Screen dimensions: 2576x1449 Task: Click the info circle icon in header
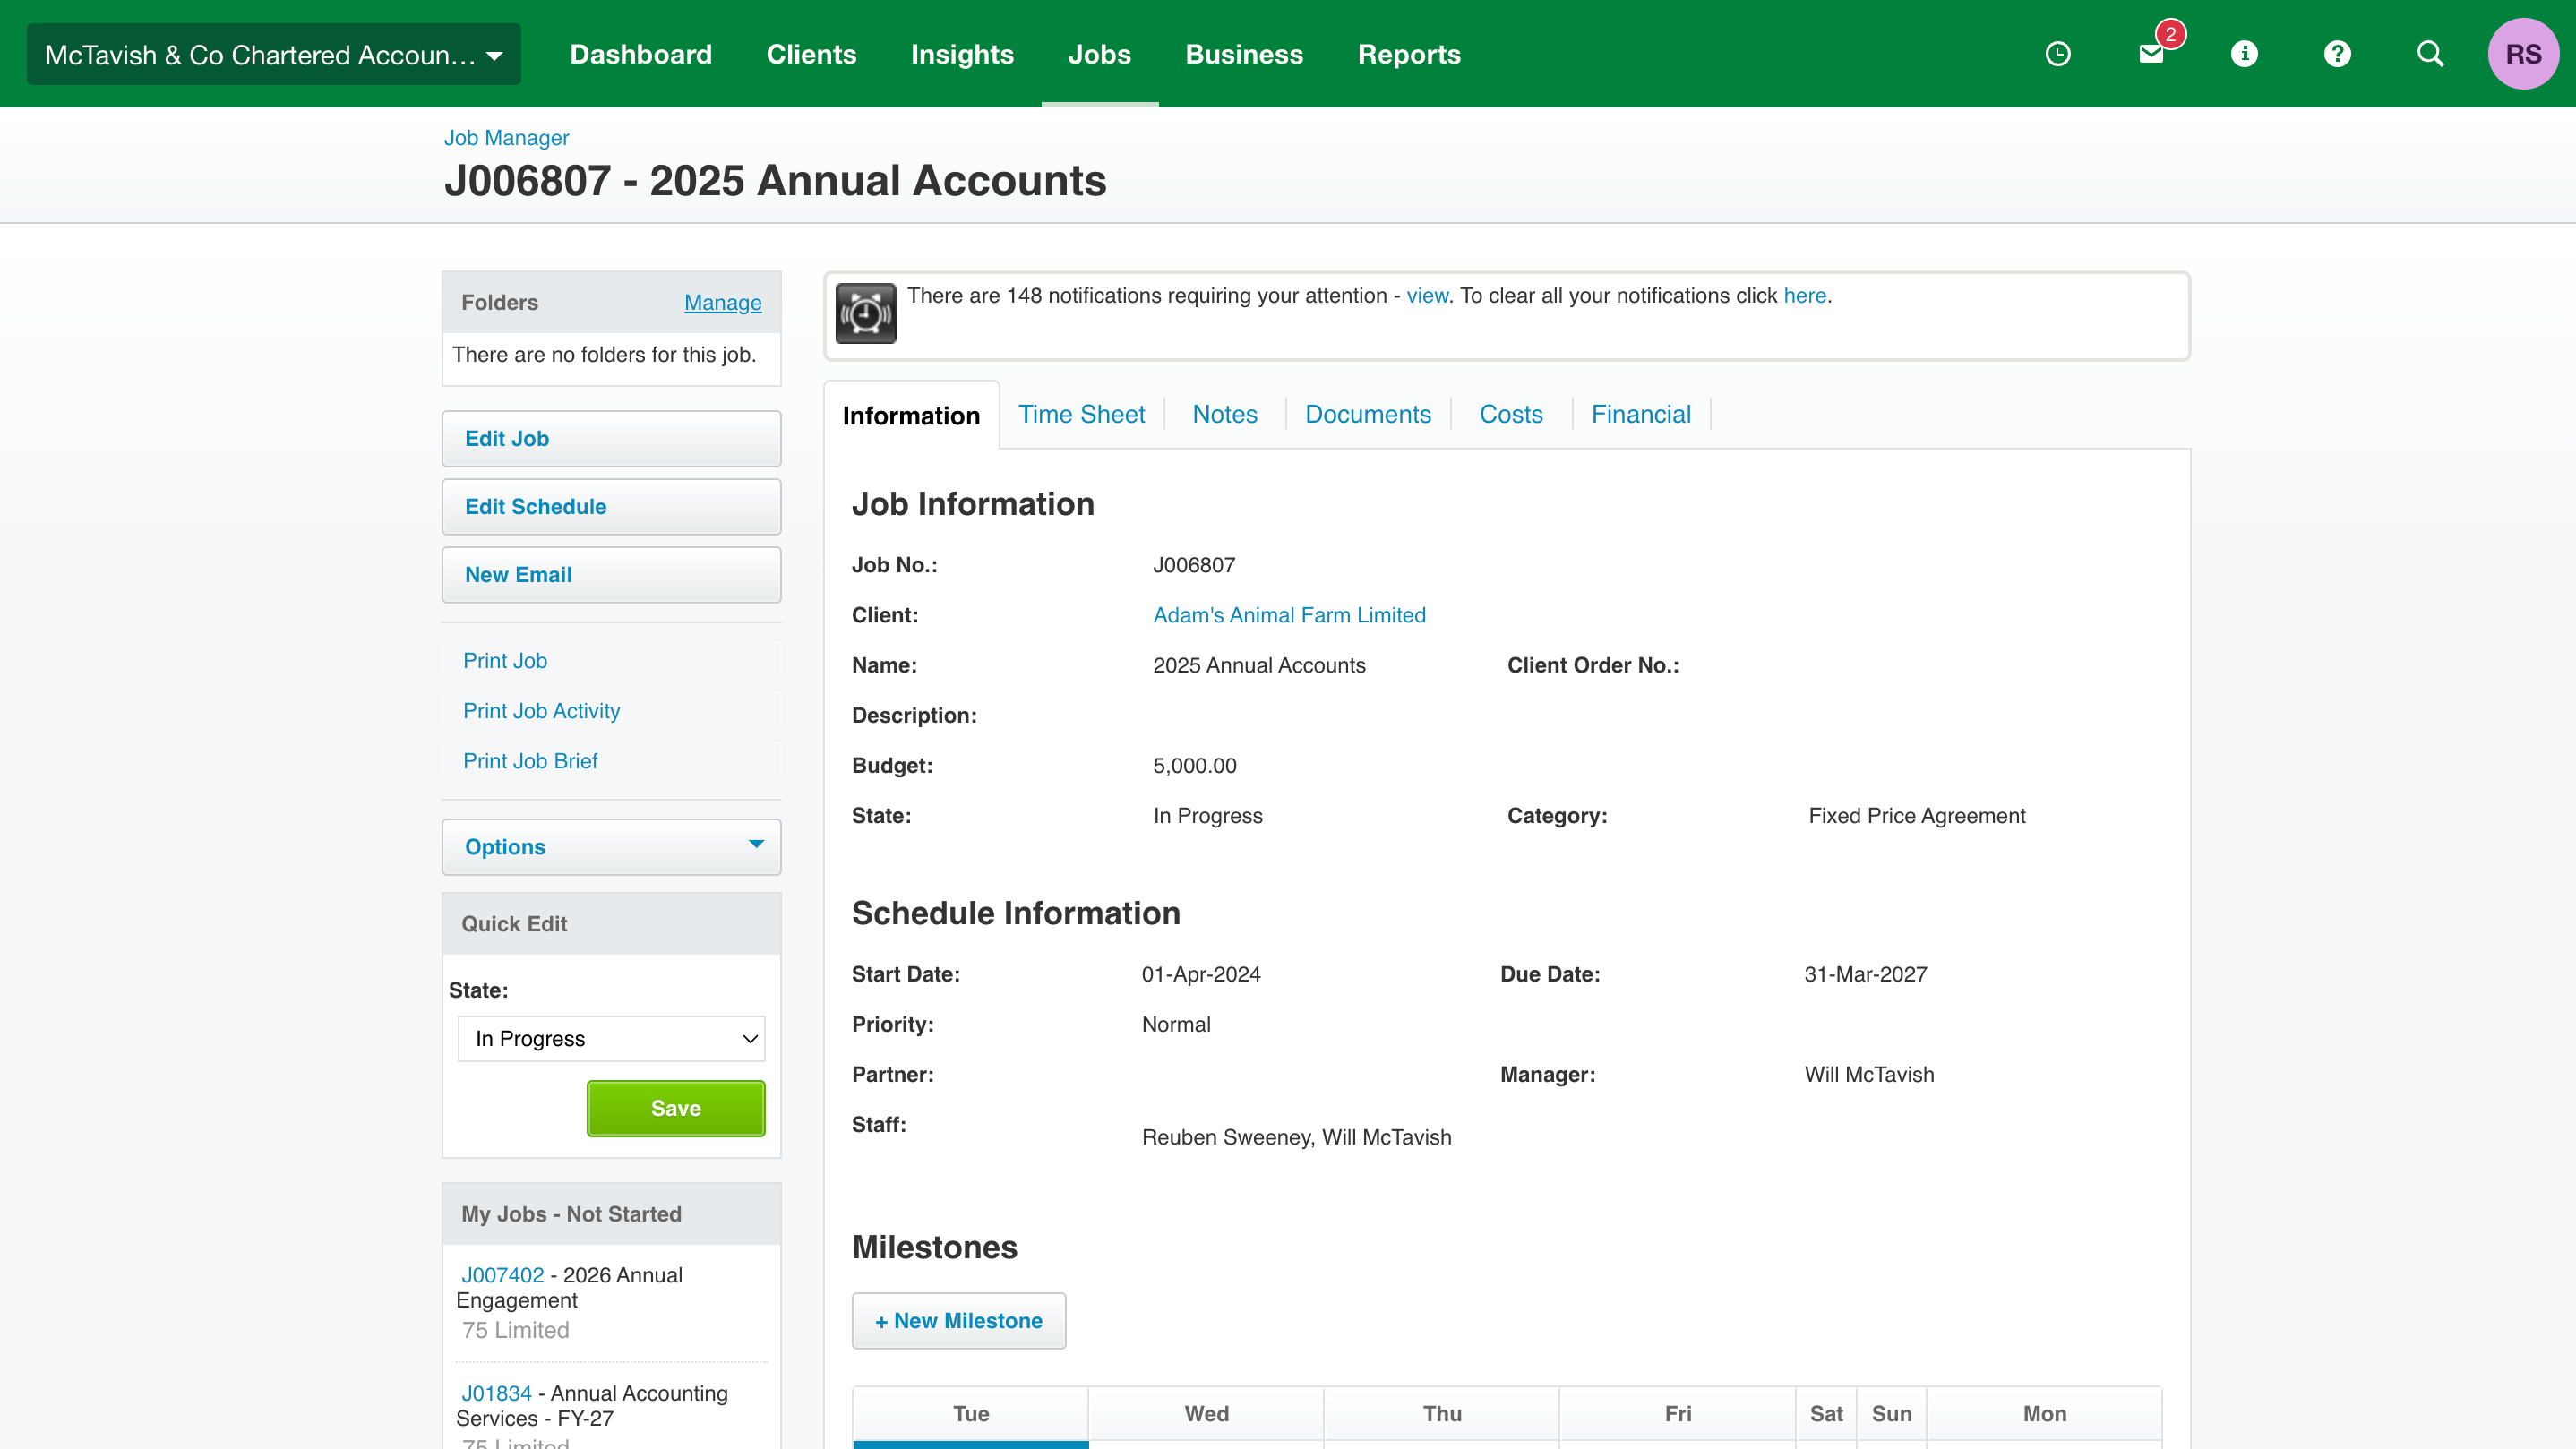(2244, 54)
